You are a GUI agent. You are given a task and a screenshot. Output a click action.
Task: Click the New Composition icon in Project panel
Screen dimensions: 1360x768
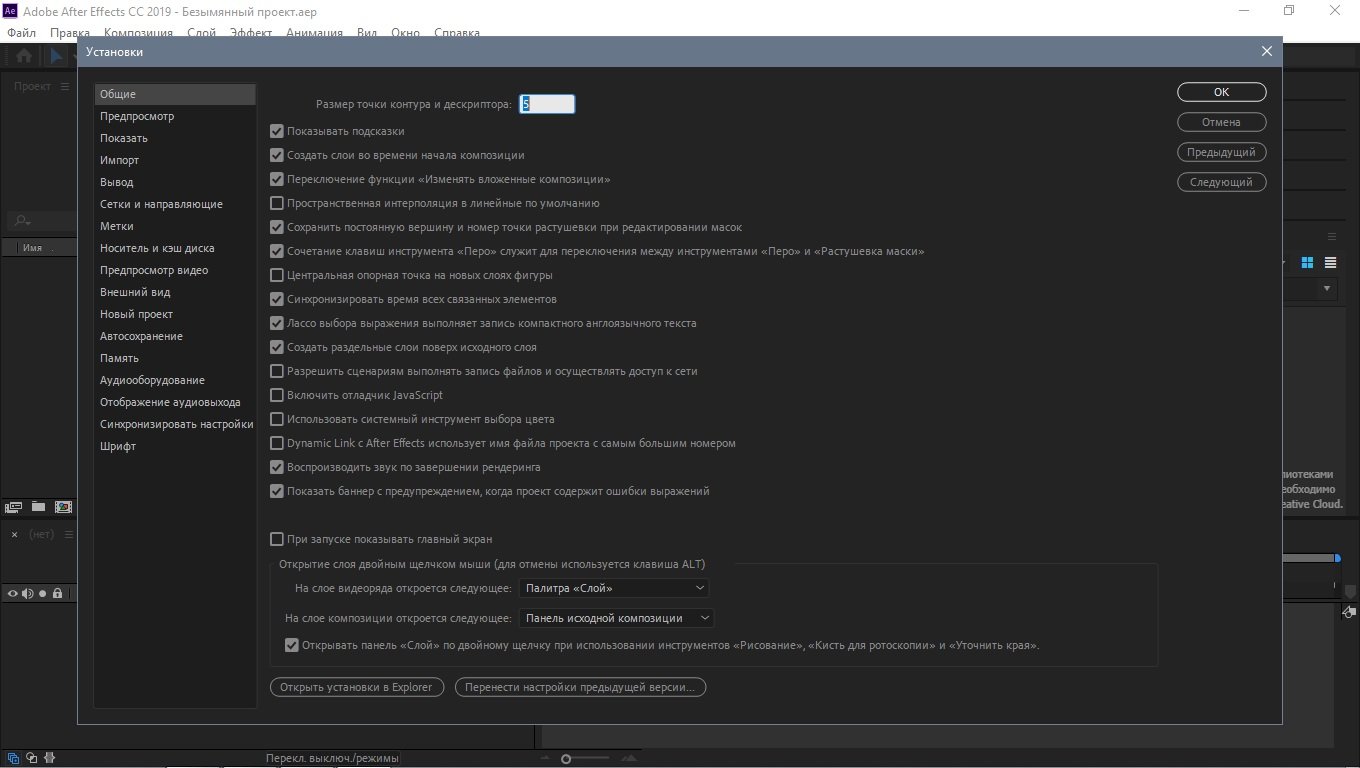coord(63,507)
